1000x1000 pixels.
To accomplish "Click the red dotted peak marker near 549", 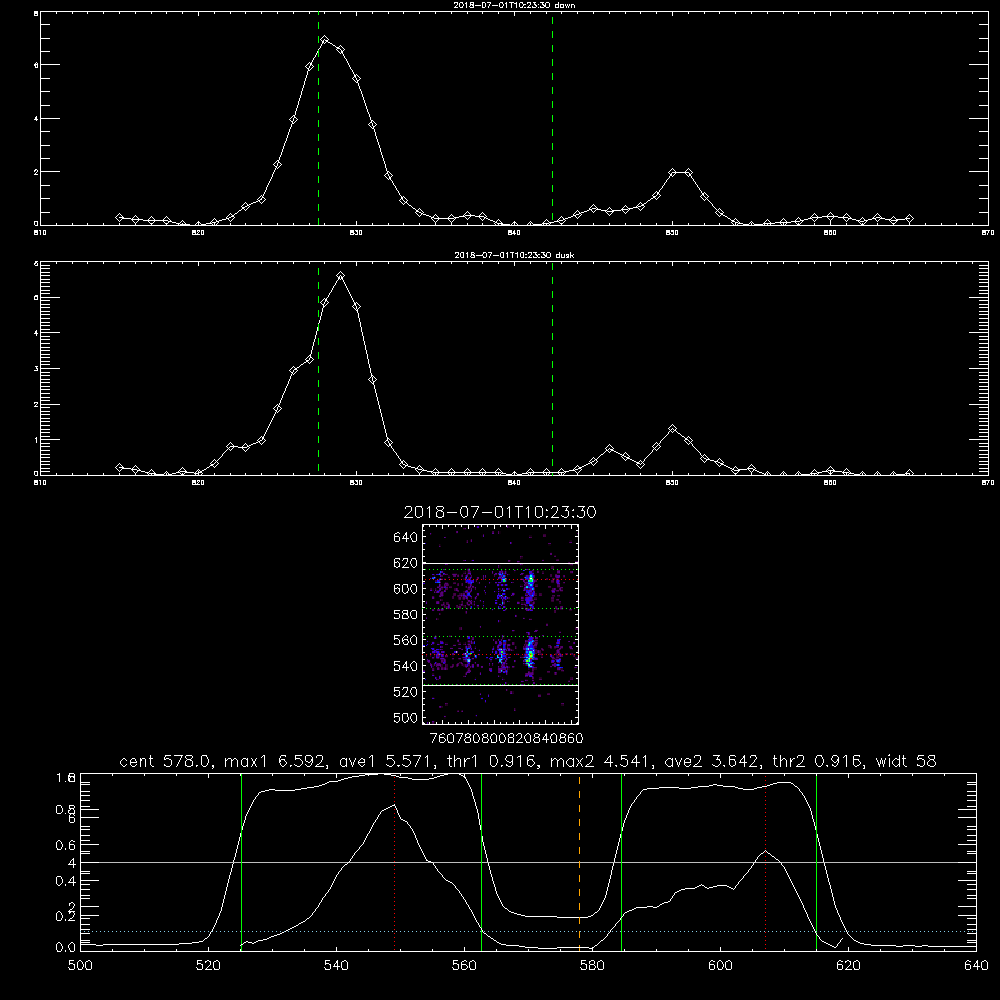I will pos(395,864).
